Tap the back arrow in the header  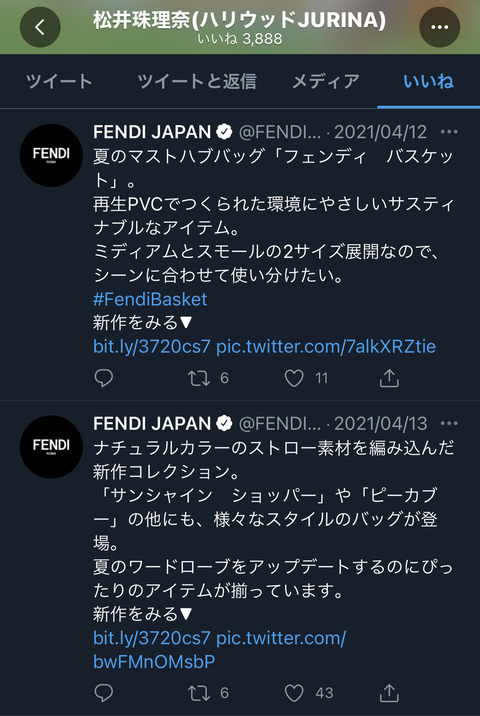click(x=40, y=27)
